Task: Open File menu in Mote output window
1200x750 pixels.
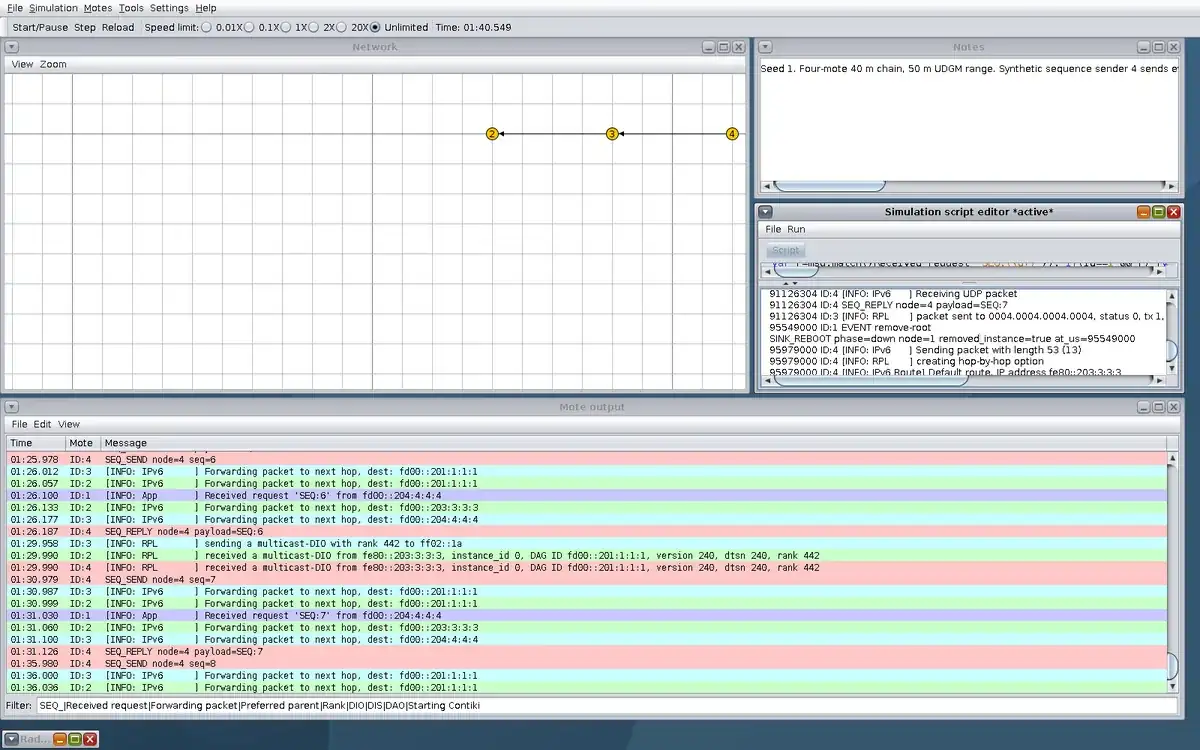Action: (19, 424)
